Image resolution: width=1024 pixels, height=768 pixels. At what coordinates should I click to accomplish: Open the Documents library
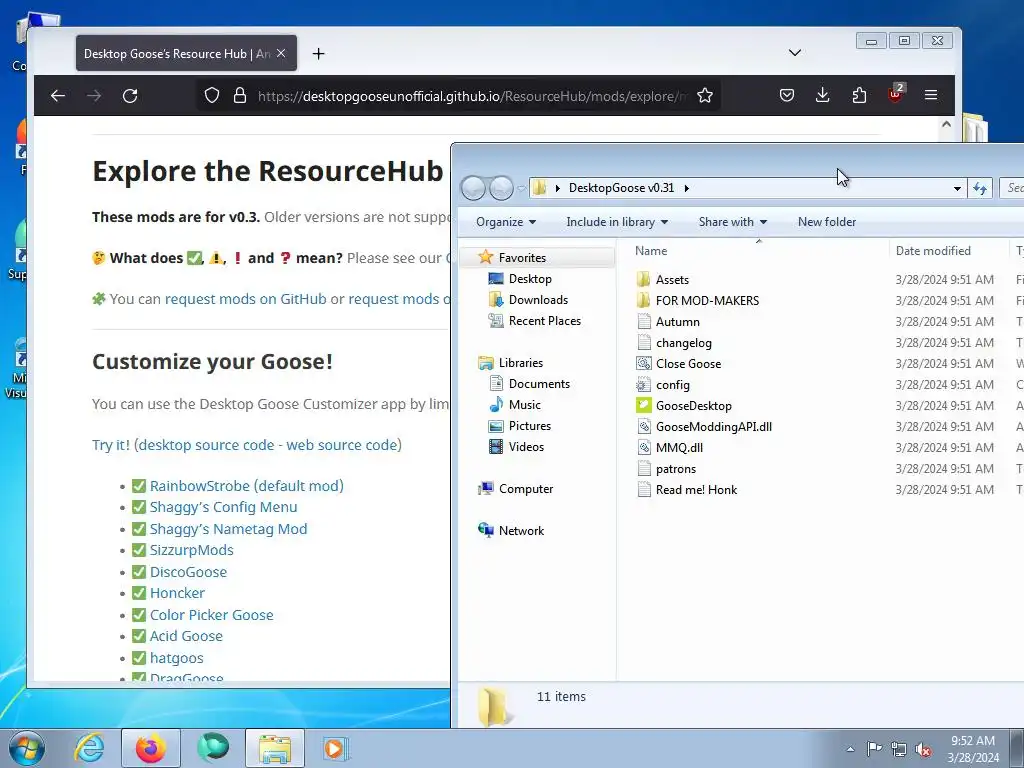click(539, 383)
